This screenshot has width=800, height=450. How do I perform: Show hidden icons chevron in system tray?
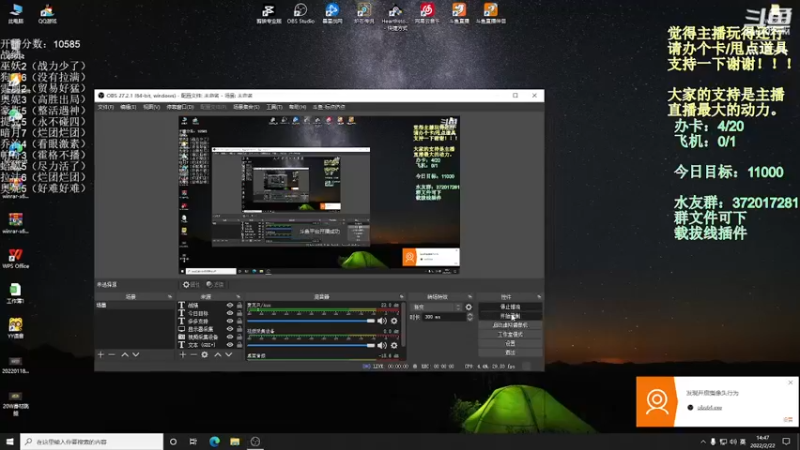703,441
